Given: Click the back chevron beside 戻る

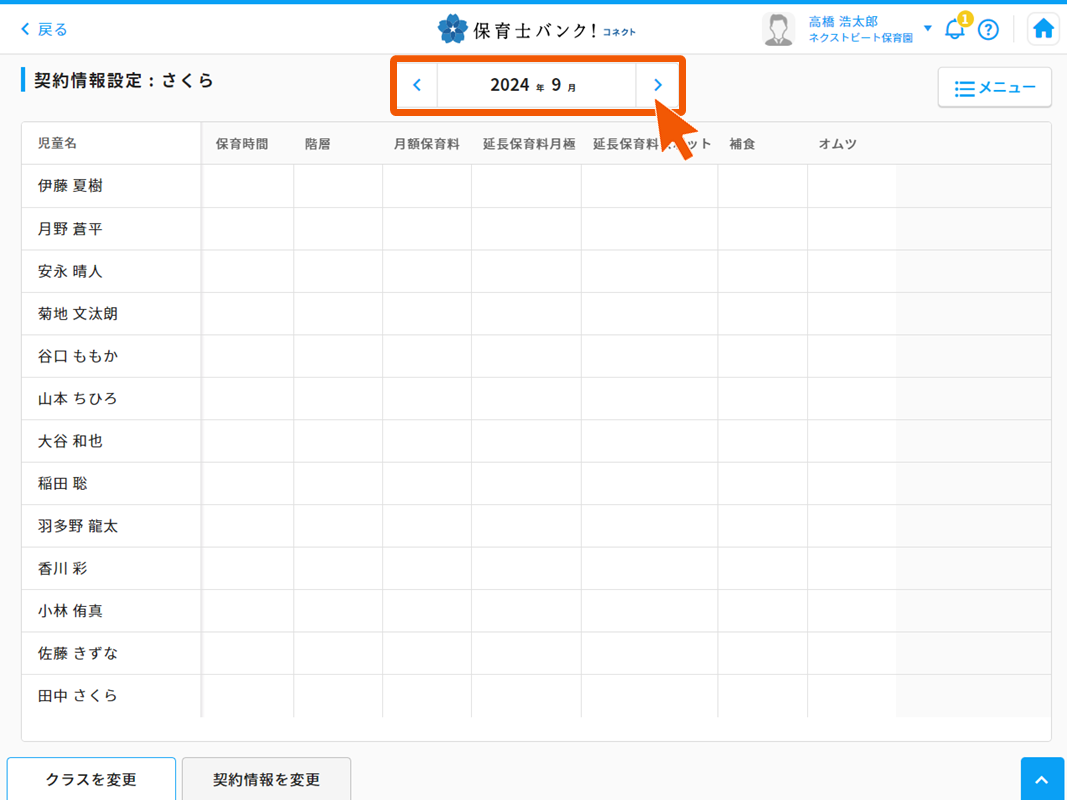Looking at the screenshot, I should coord(22,29).
